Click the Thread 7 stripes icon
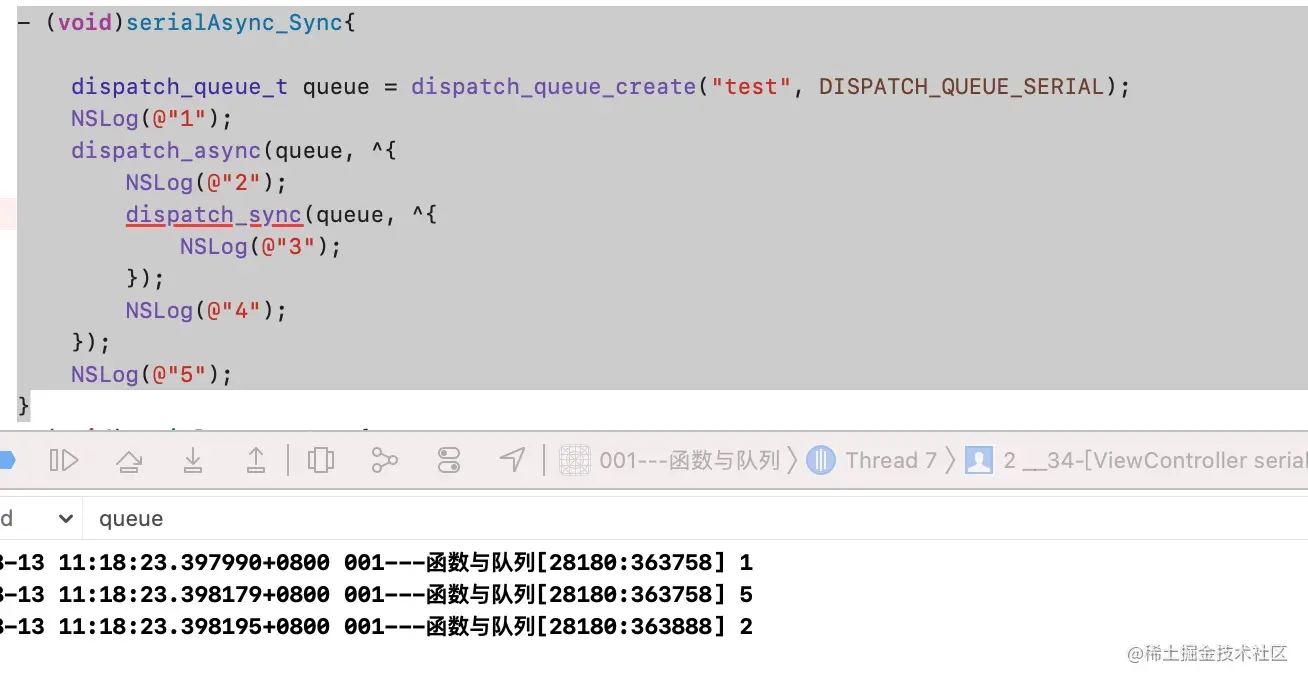1308x684 pixels. [x=822, y=460]
